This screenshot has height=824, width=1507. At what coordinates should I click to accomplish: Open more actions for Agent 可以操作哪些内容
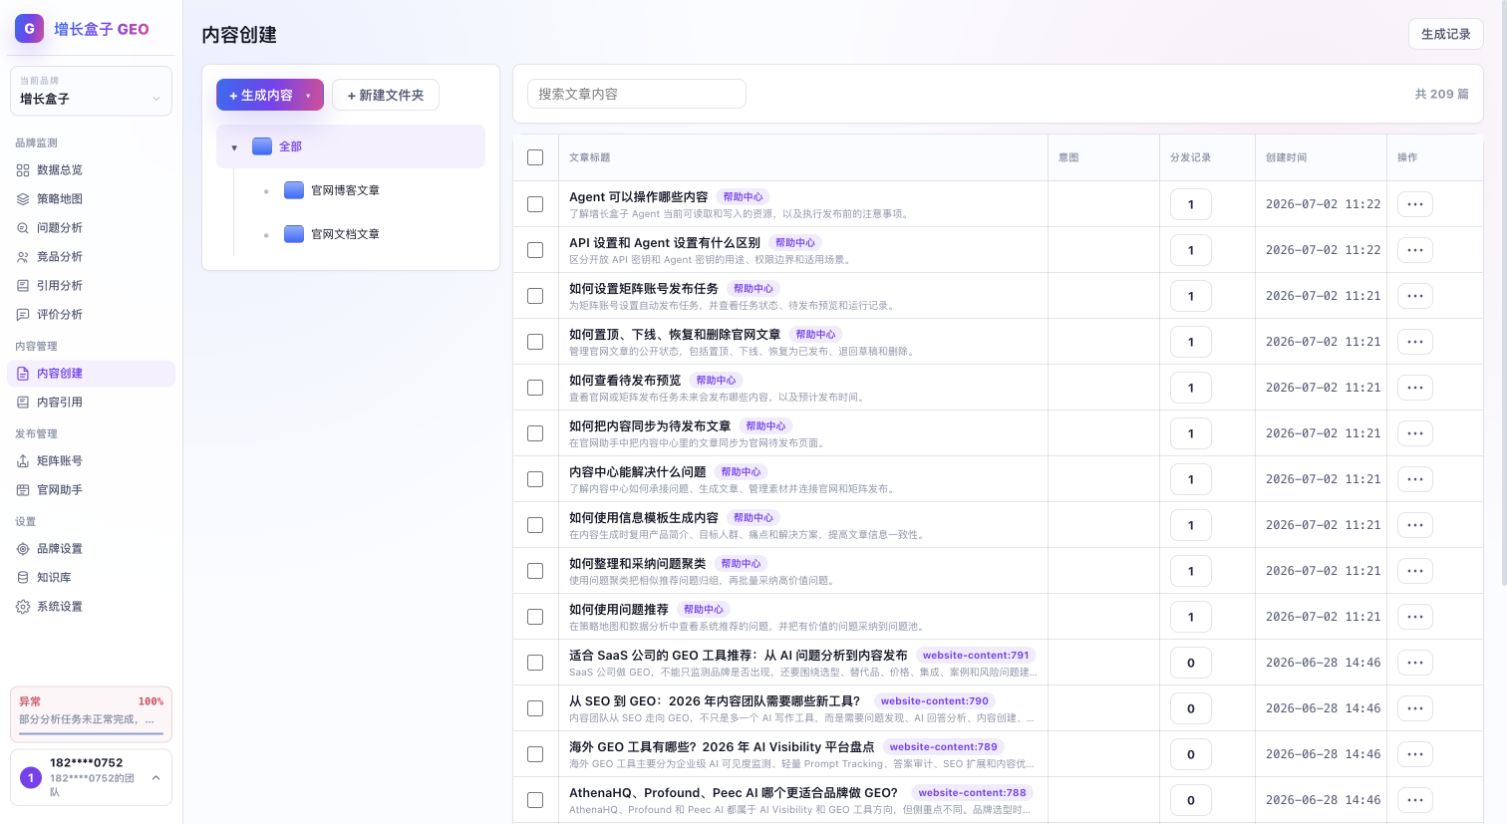pyautogui.click(x=1415, y=204)
